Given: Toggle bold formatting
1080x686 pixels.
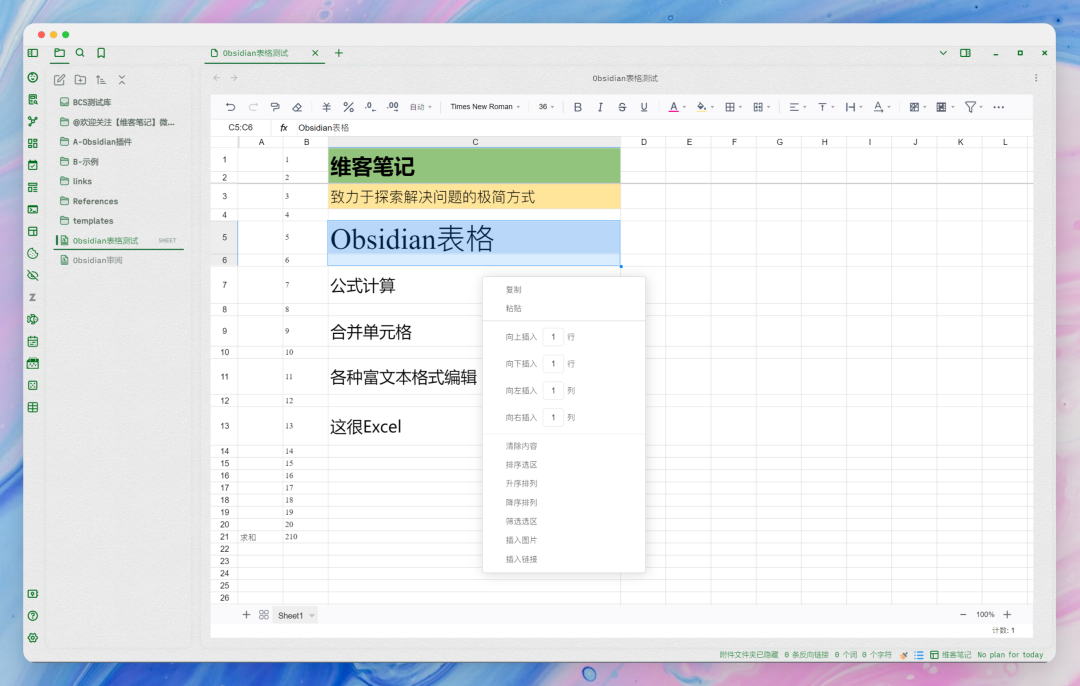Looking at the screenshot, I should click(578, 106).
